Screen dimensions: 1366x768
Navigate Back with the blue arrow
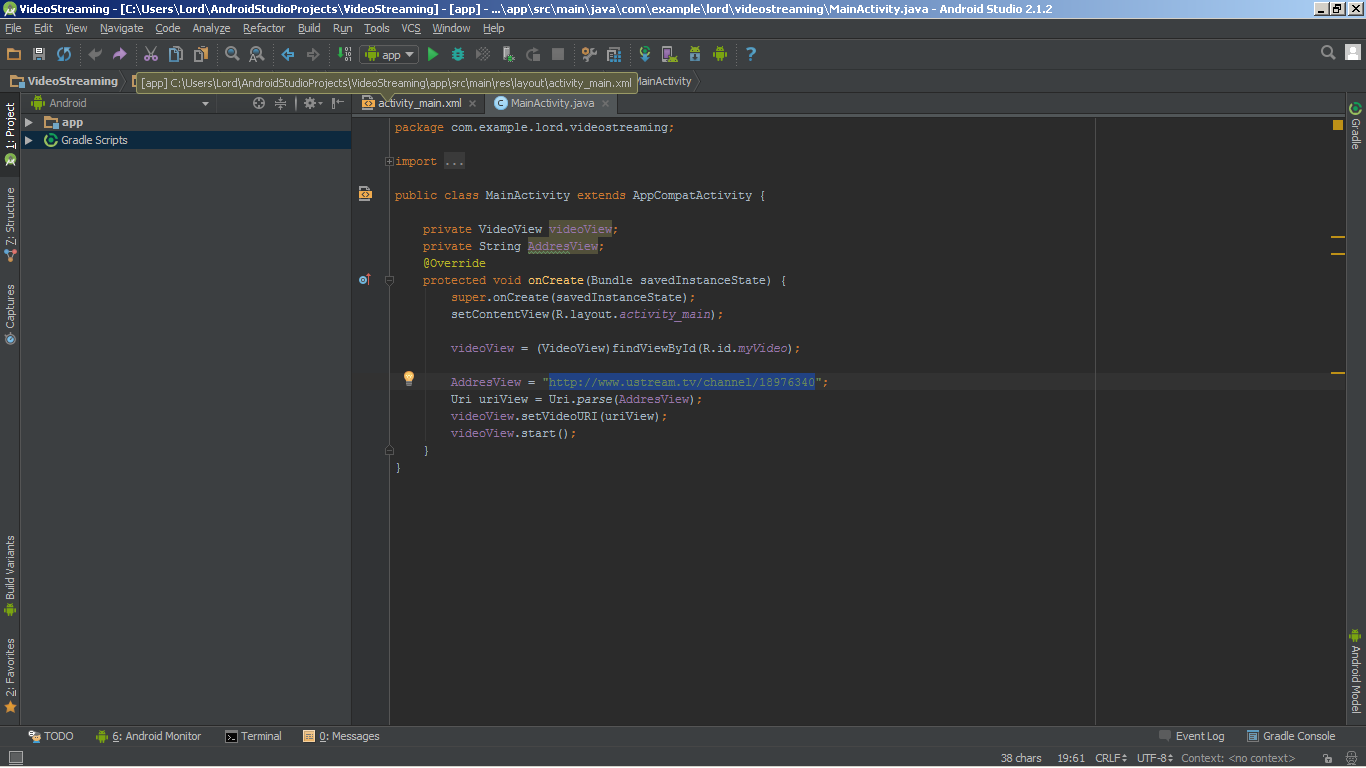pyautogui.click(x=288, y=54)
